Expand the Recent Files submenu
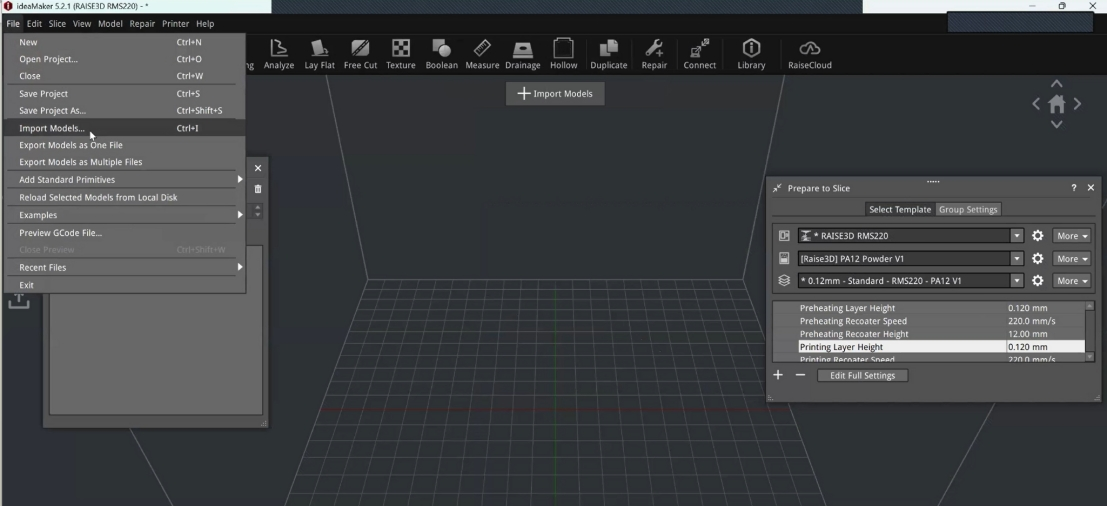Viewport: 1107px width, 506px height. pos(125,267)
